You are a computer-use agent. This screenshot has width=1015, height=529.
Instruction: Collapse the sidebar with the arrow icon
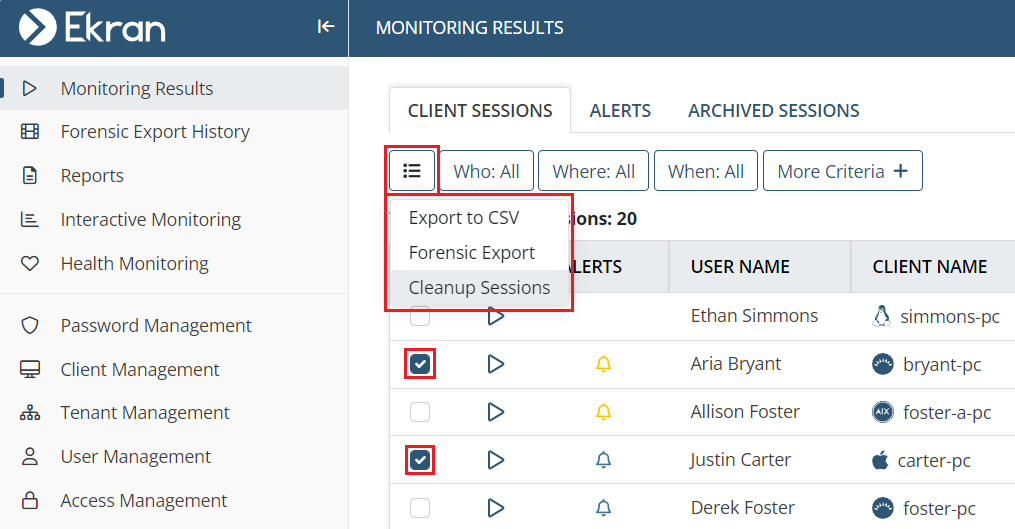(x=325, y=27)
